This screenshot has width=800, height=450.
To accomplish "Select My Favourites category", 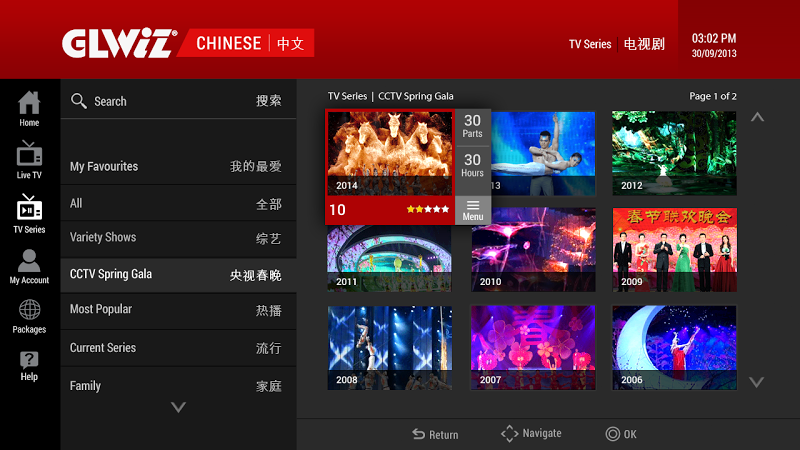I will pos(178,166).
